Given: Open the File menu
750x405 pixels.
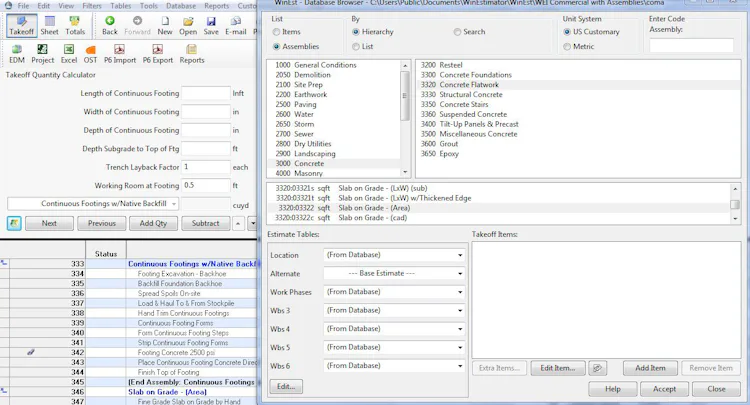Looking at the screenshot, I should (23, 6).
